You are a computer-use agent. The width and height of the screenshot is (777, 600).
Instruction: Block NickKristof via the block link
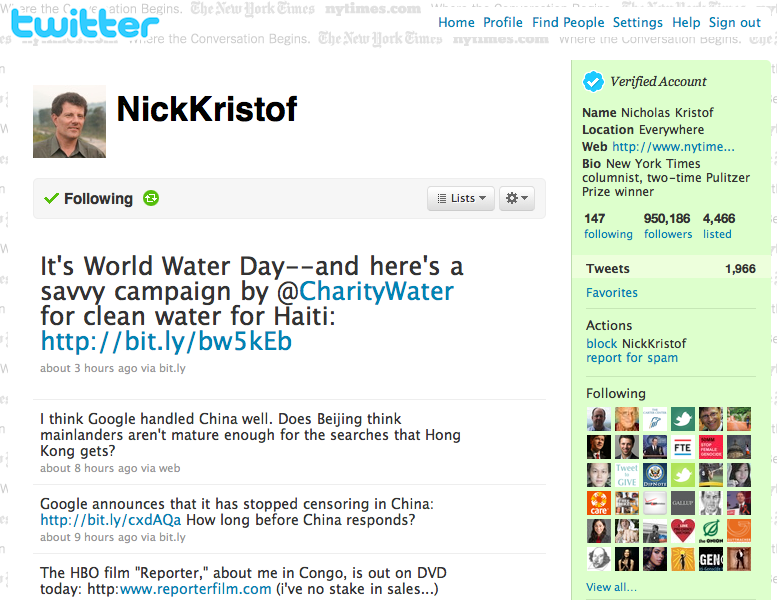[601, 343]
